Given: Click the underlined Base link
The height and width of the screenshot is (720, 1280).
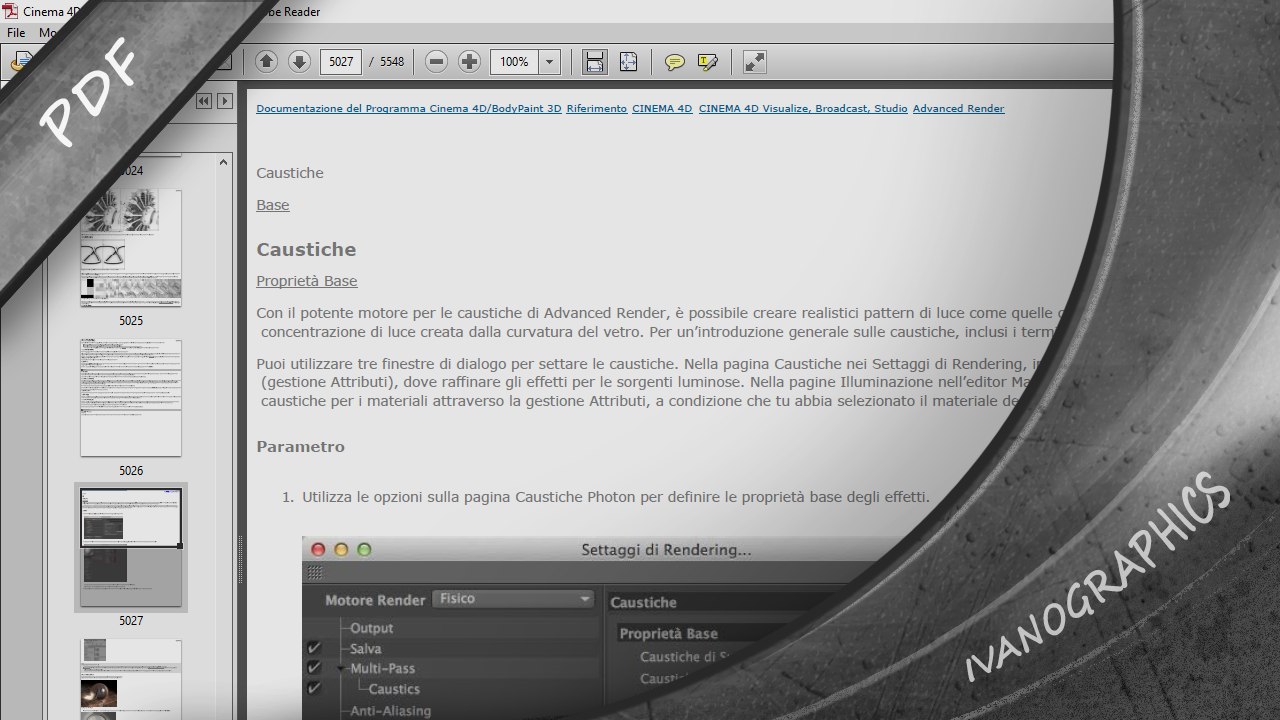Looking at the screenshot, I should 273,205.
